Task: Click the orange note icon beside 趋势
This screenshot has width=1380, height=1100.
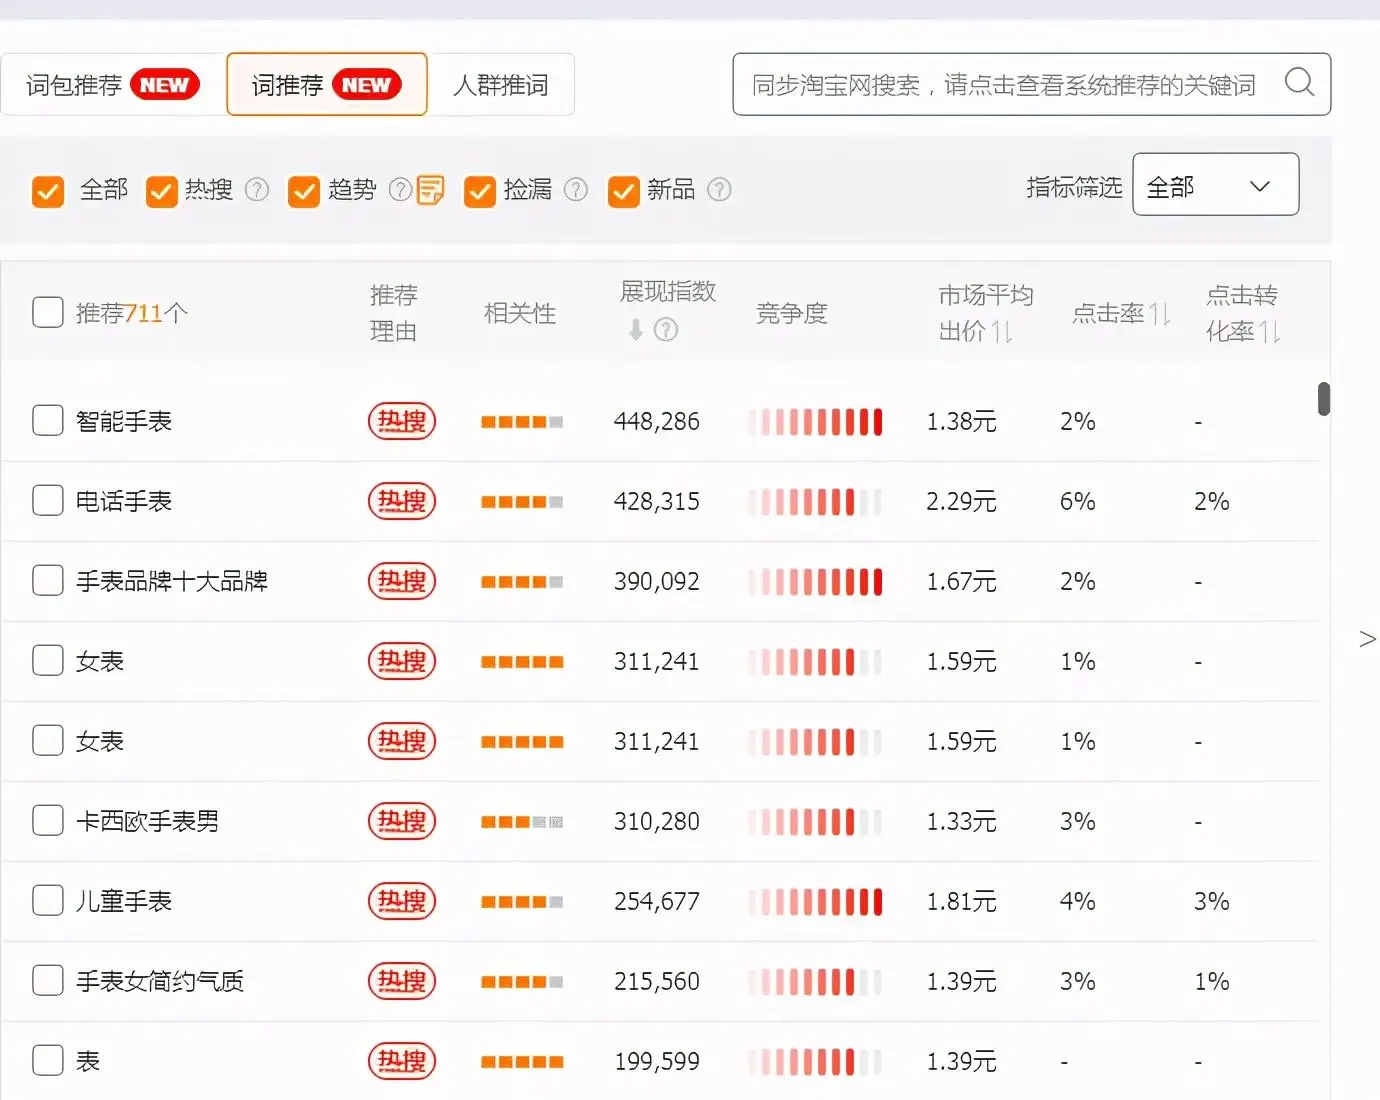Action: click(430, 189)
